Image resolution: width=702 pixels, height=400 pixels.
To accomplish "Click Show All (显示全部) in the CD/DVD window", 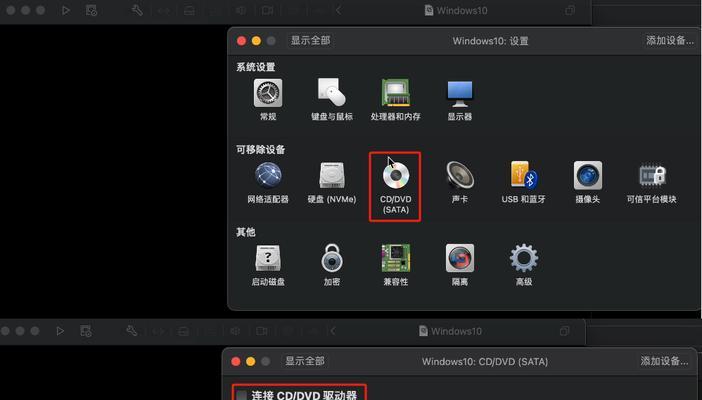I will tap(304, 361).
